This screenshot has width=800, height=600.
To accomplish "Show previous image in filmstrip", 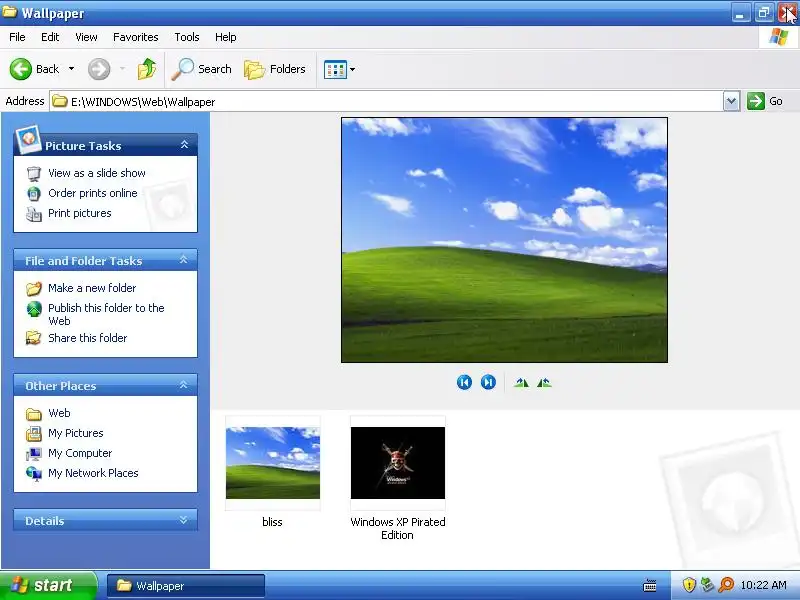I will (464, 382).
